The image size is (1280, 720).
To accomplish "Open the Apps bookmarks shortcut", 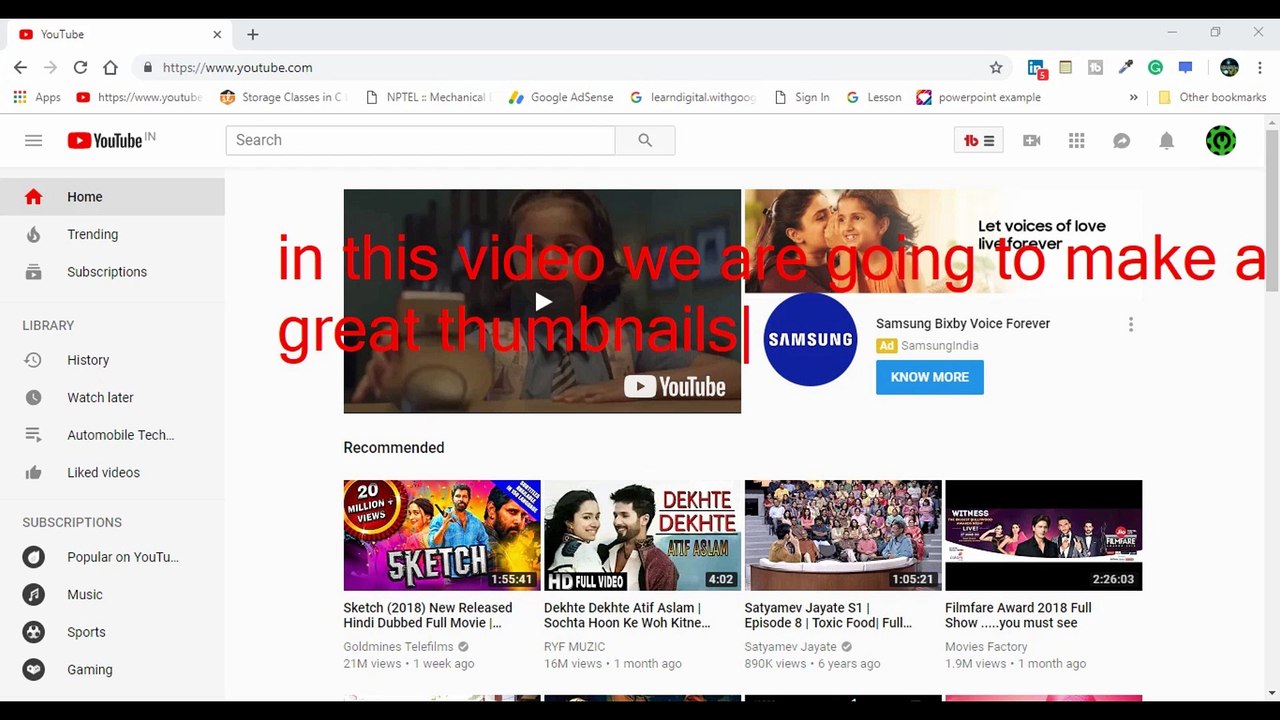I will tap(36, 97).
